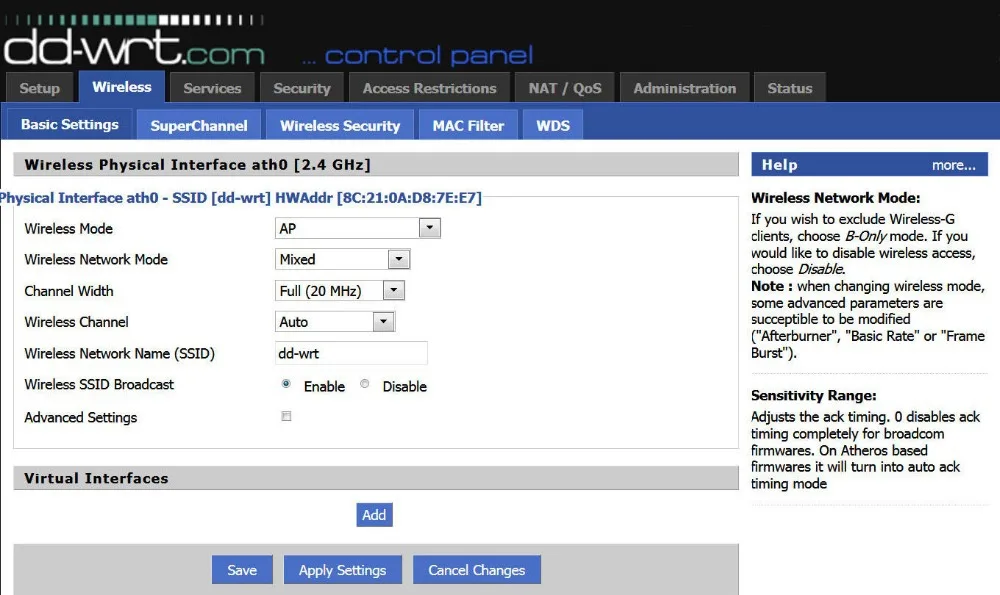Click the Virtual Interfaces heading
This screenshot has height=595, width=1000.
[x=96, y=478]
